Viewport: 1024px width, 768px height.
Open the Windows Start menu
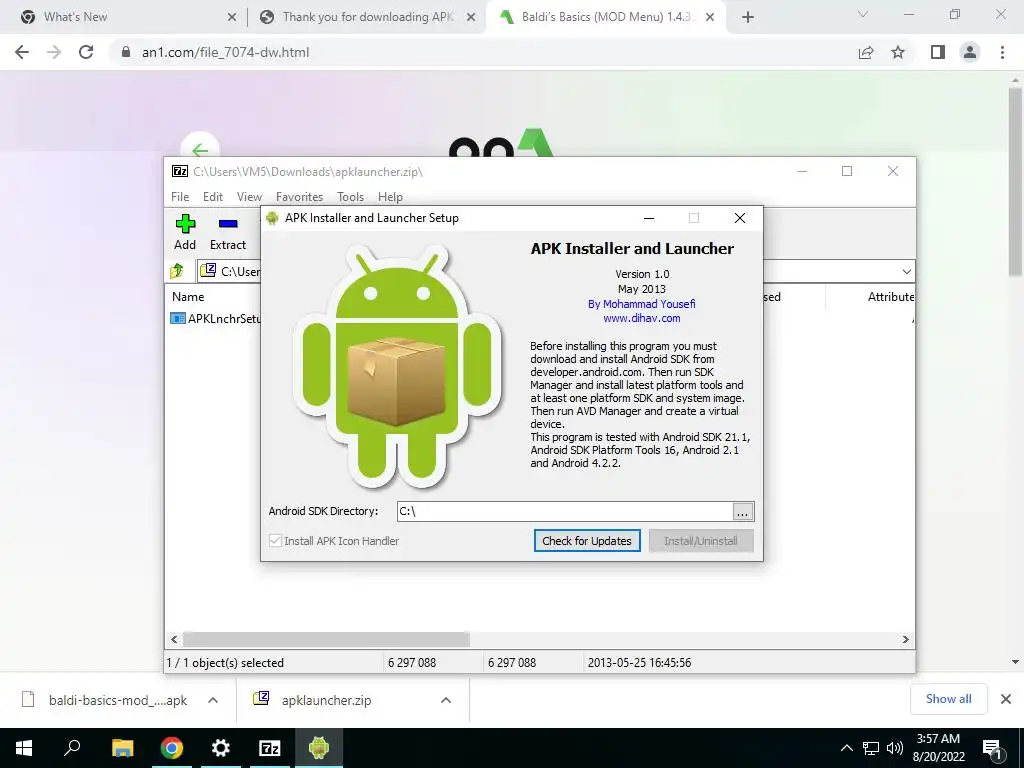[24, 748]
